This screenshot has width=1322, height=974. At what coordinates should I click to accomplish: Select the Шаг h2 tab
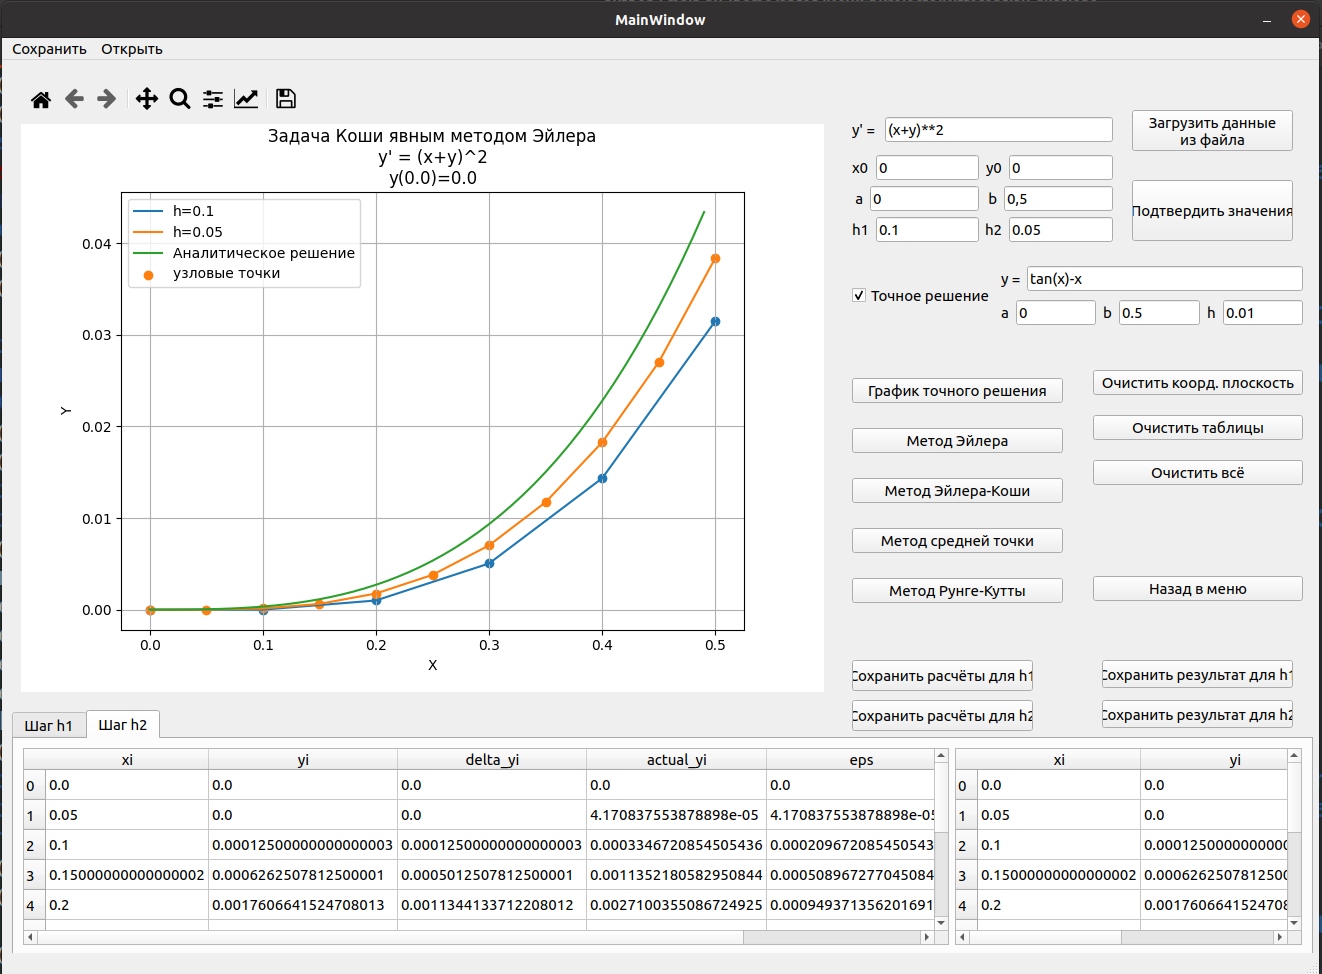(123, 724)
